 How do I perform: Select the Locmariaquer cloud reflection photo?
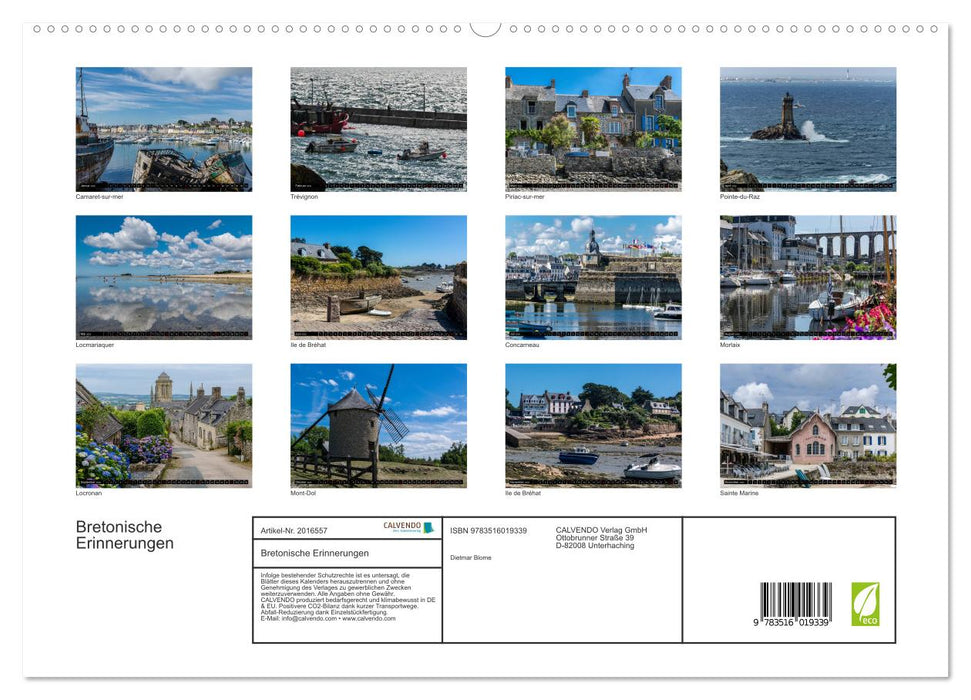click(163, 277)
